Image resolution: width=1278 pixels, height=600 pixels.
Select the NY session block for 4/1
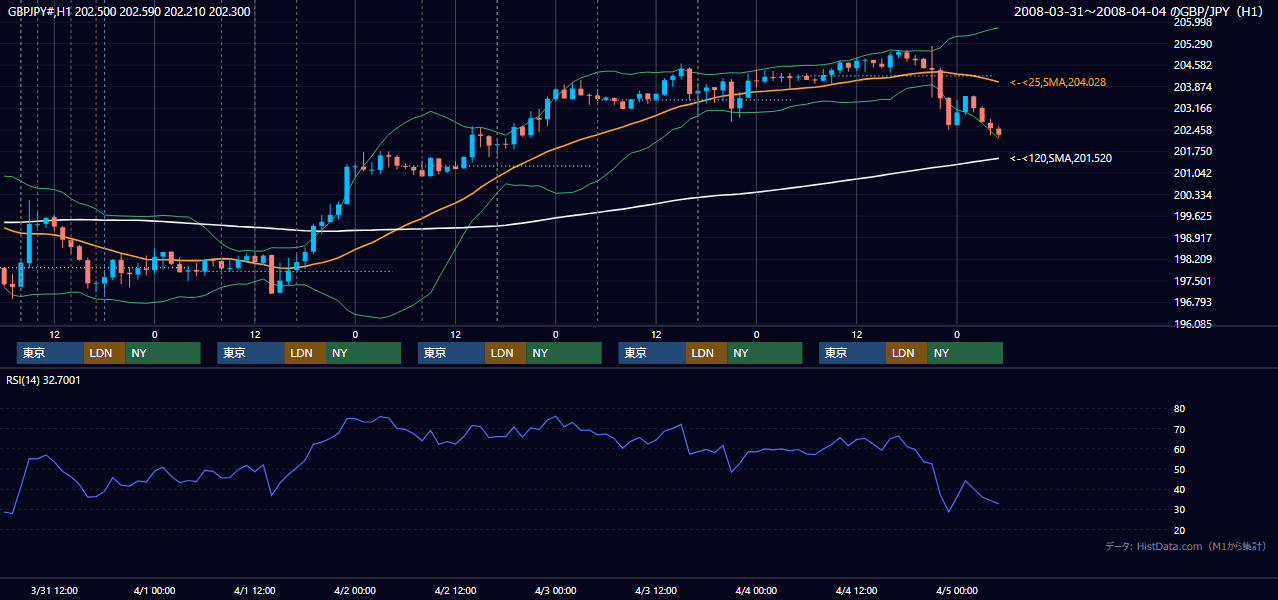coord(363,353)
